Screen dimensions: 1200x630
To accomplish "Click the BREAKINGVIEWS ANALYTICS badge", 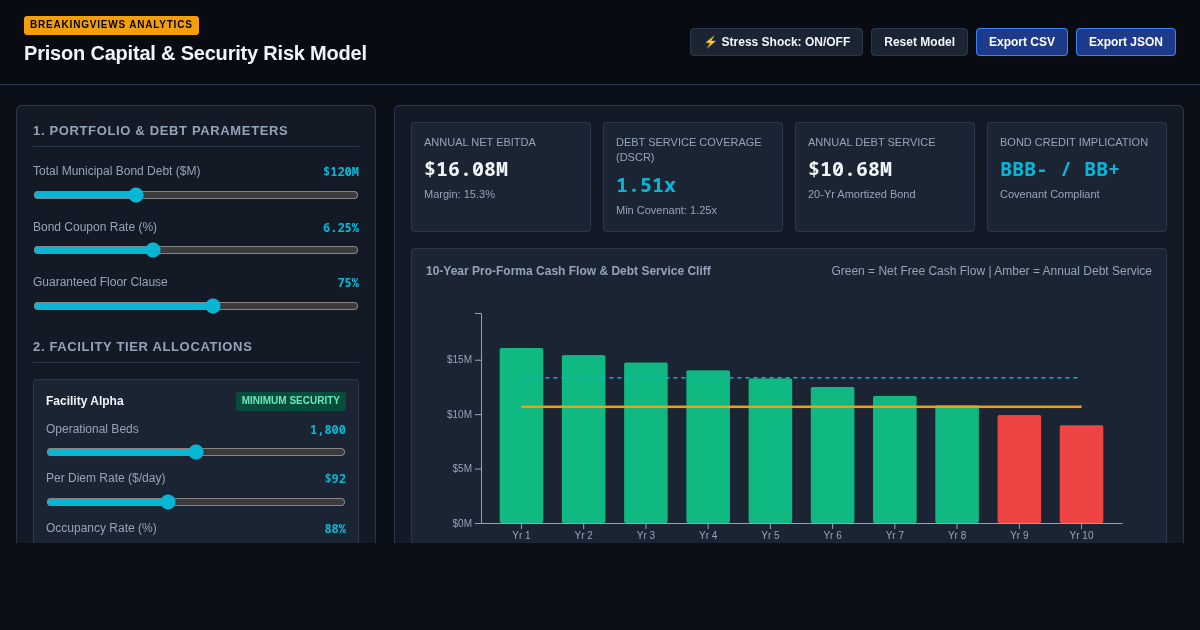I will 111,25.
